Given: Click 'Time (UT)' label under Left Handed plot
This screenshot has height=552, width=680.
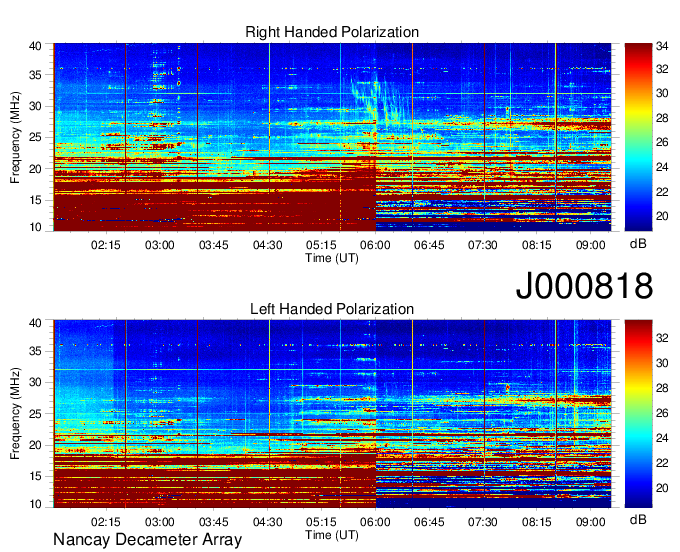Looking at the screenshot, I should 332,535.
